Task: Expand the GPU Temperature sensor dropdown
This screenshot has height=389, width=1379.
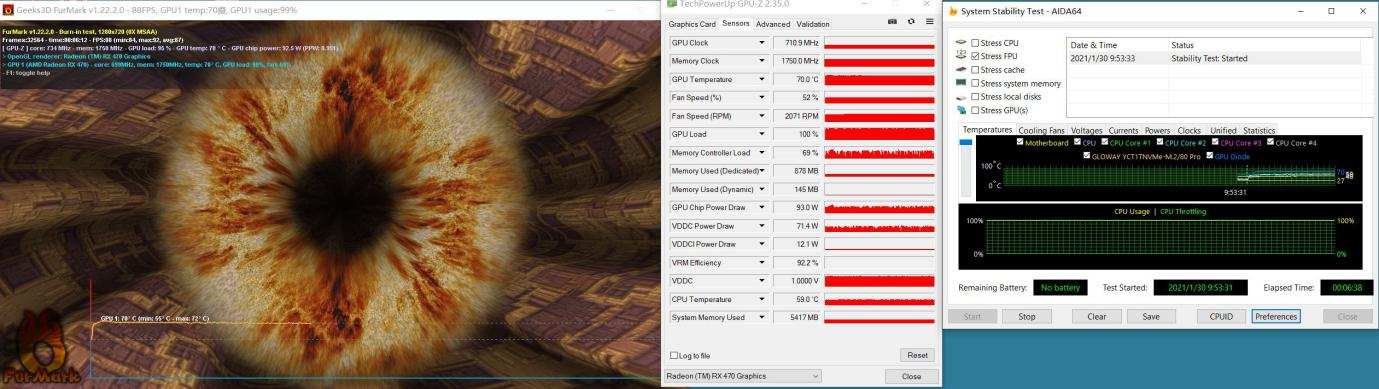Action: 762,79
